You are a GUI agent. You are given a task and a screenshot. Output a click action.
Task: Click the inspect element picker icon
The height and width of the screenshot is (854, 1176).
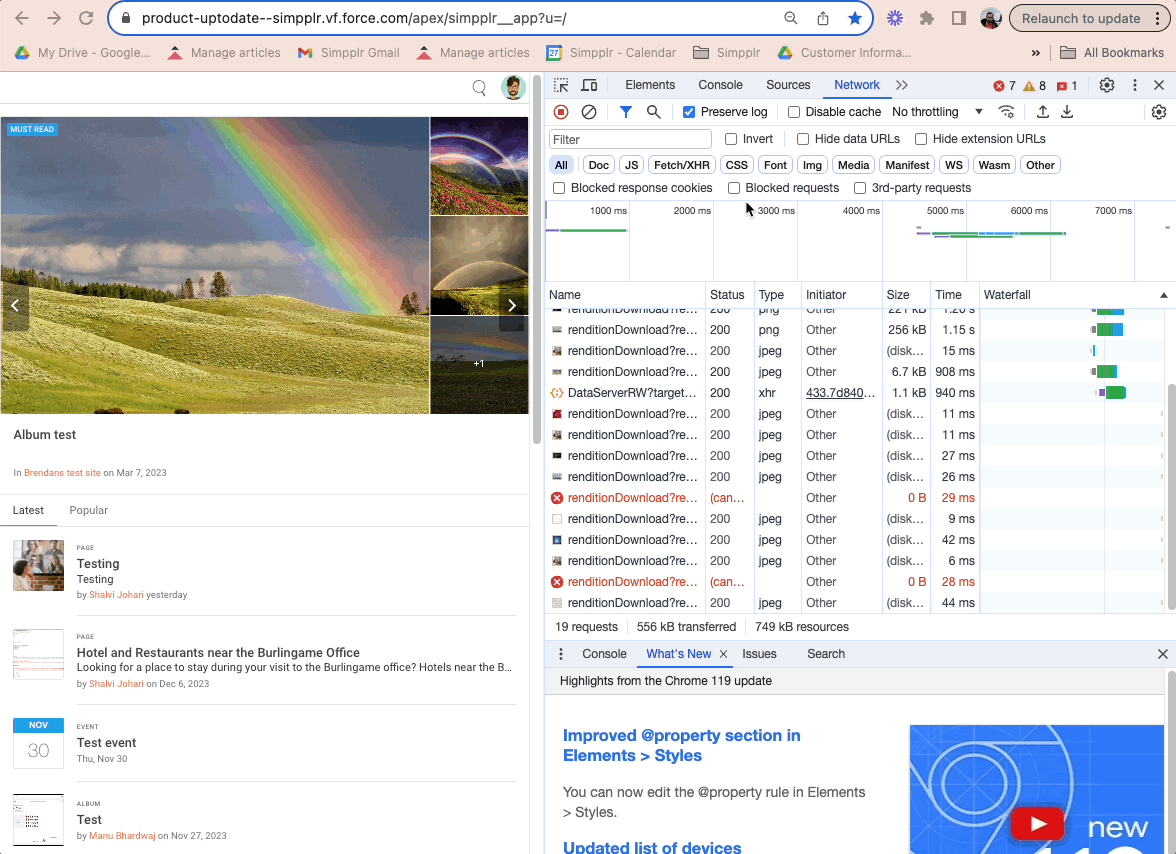[x=561, y=86]
